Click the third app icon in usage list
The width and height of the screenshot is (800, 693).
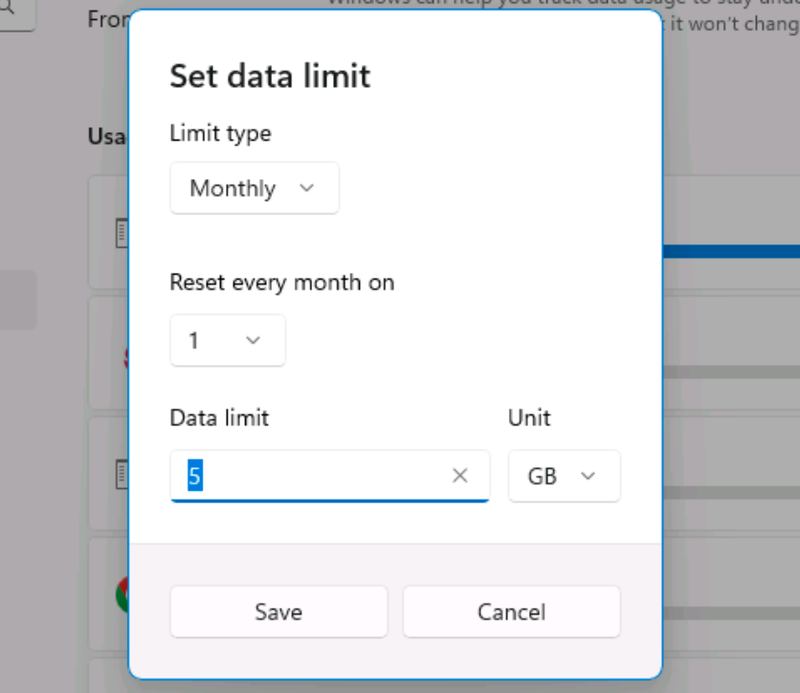121,473
